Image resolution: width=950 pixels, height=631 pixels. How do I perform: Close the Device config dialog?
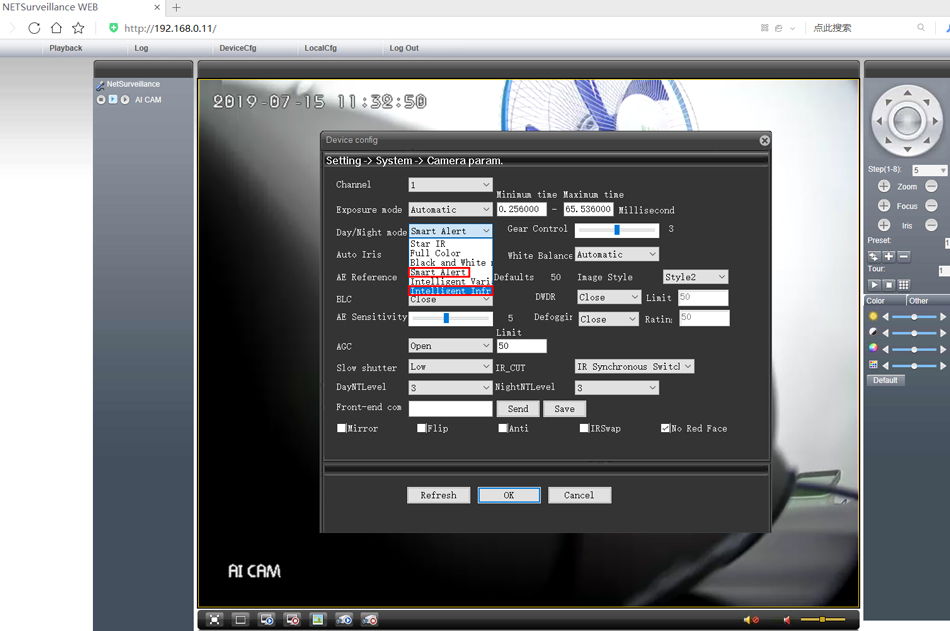[764, 141]
